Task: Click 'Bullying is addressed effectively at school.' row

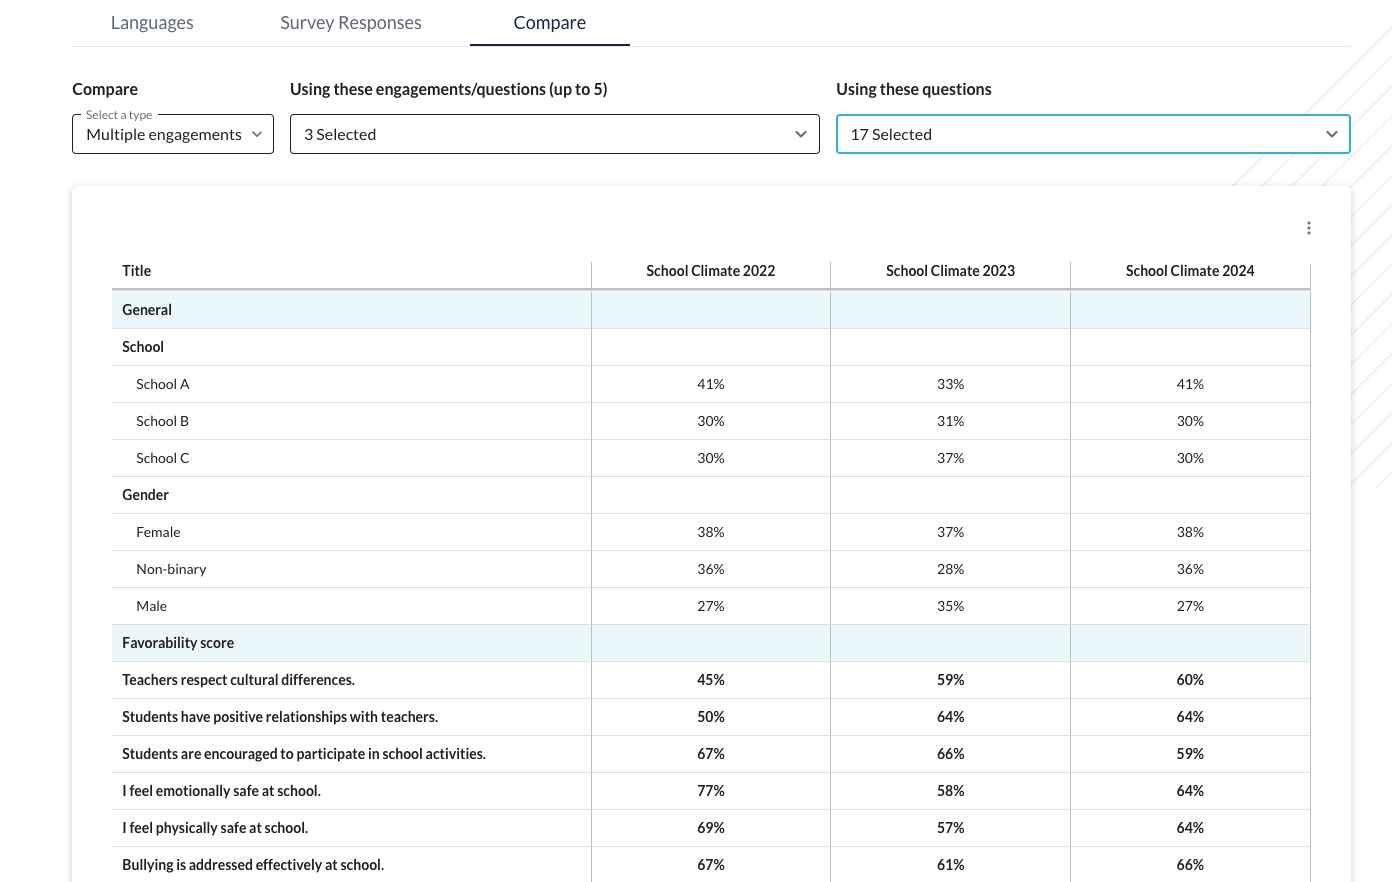Action: coord(711,865)
